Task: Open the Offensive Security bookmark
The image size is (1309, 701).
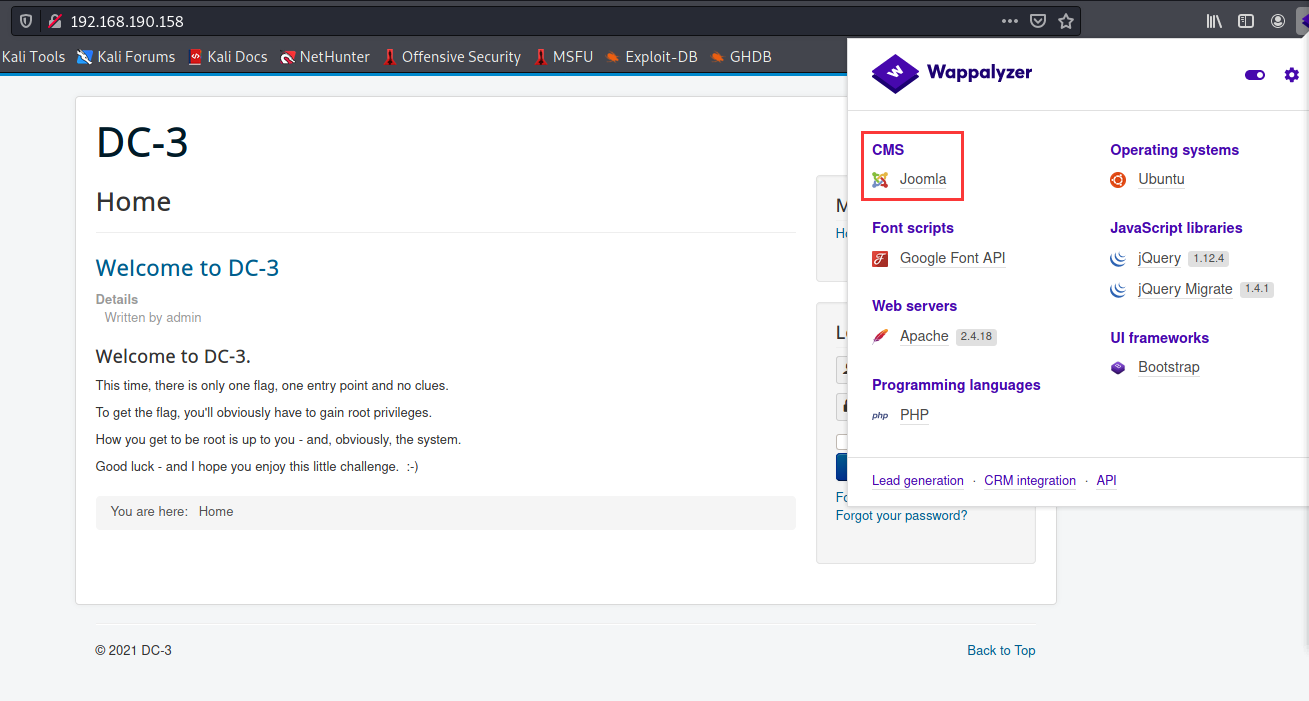Action: pos(452,57)
